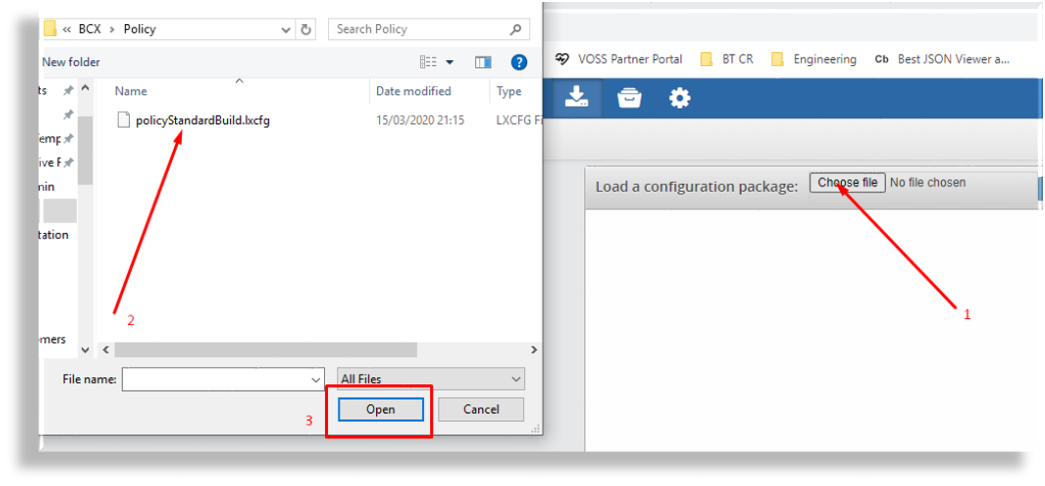The height and width of the screenshot is (486, 1045).
Task: Open the settings gear in blue toolbar
Action: (x=680, y=97)
